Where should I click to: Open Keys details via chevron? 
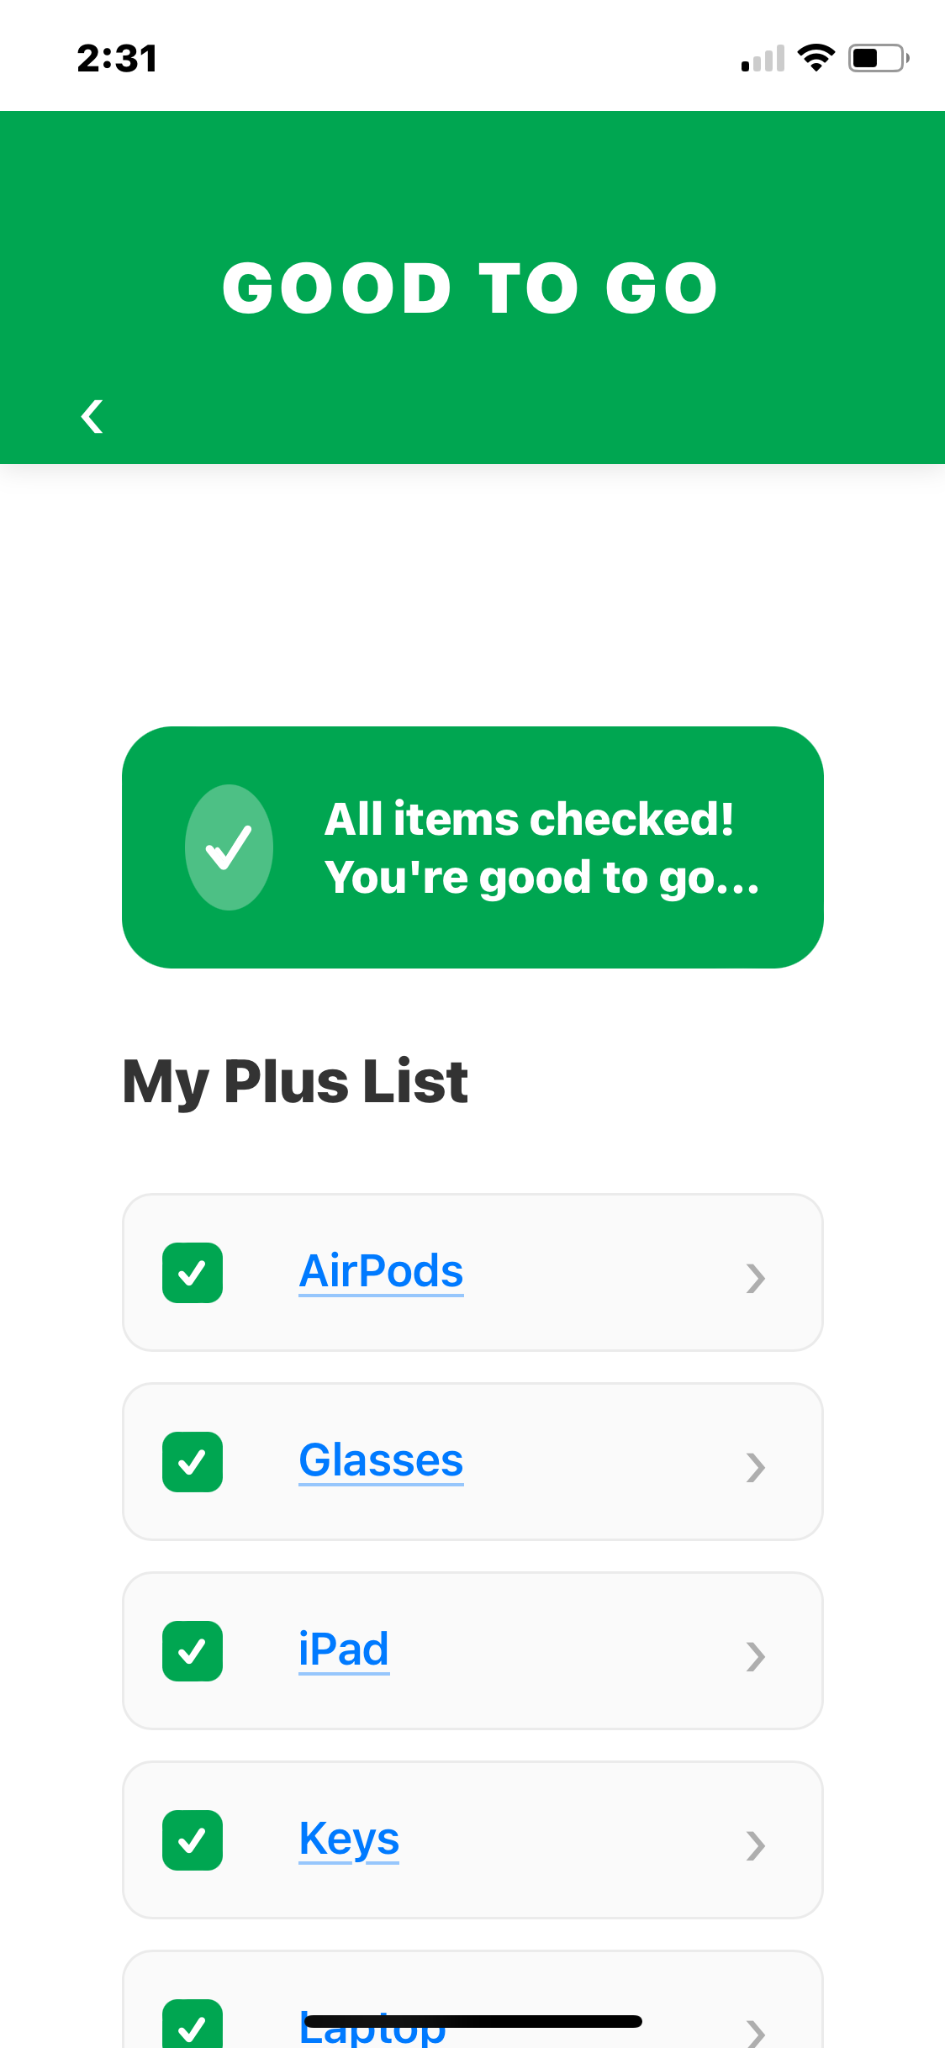click(x=756, y=1845)
